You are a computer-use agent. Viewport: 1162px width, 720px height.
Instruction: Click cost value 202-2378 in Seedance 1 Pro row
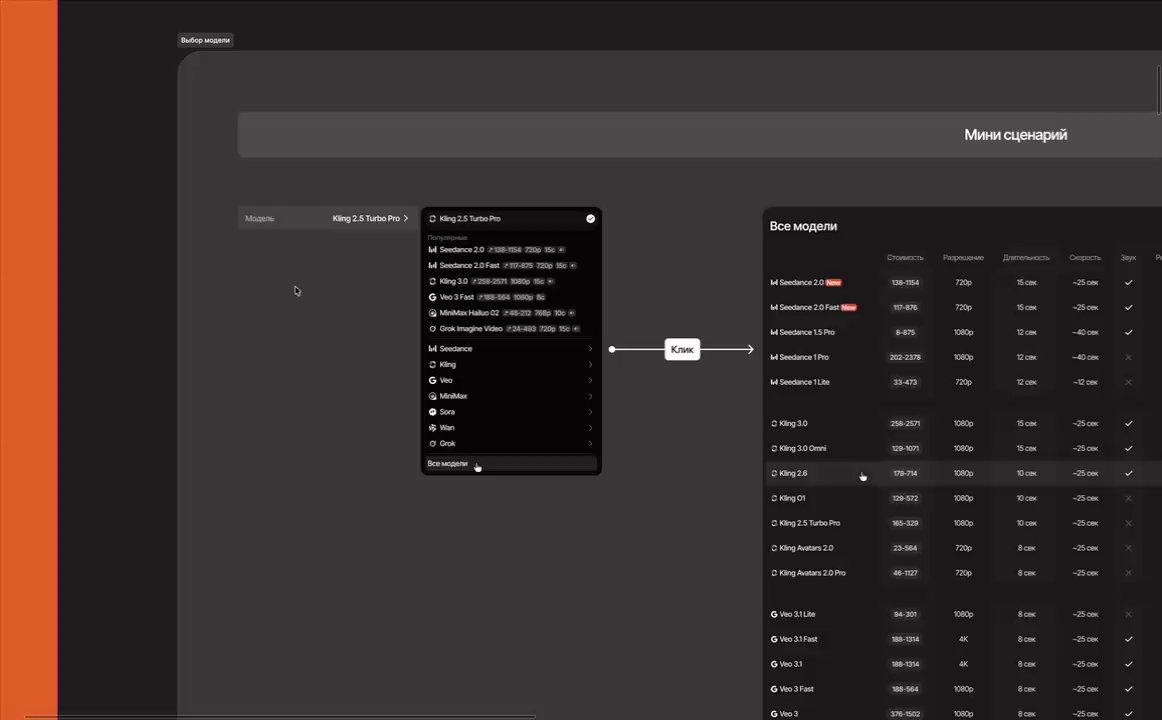[905, 357]
